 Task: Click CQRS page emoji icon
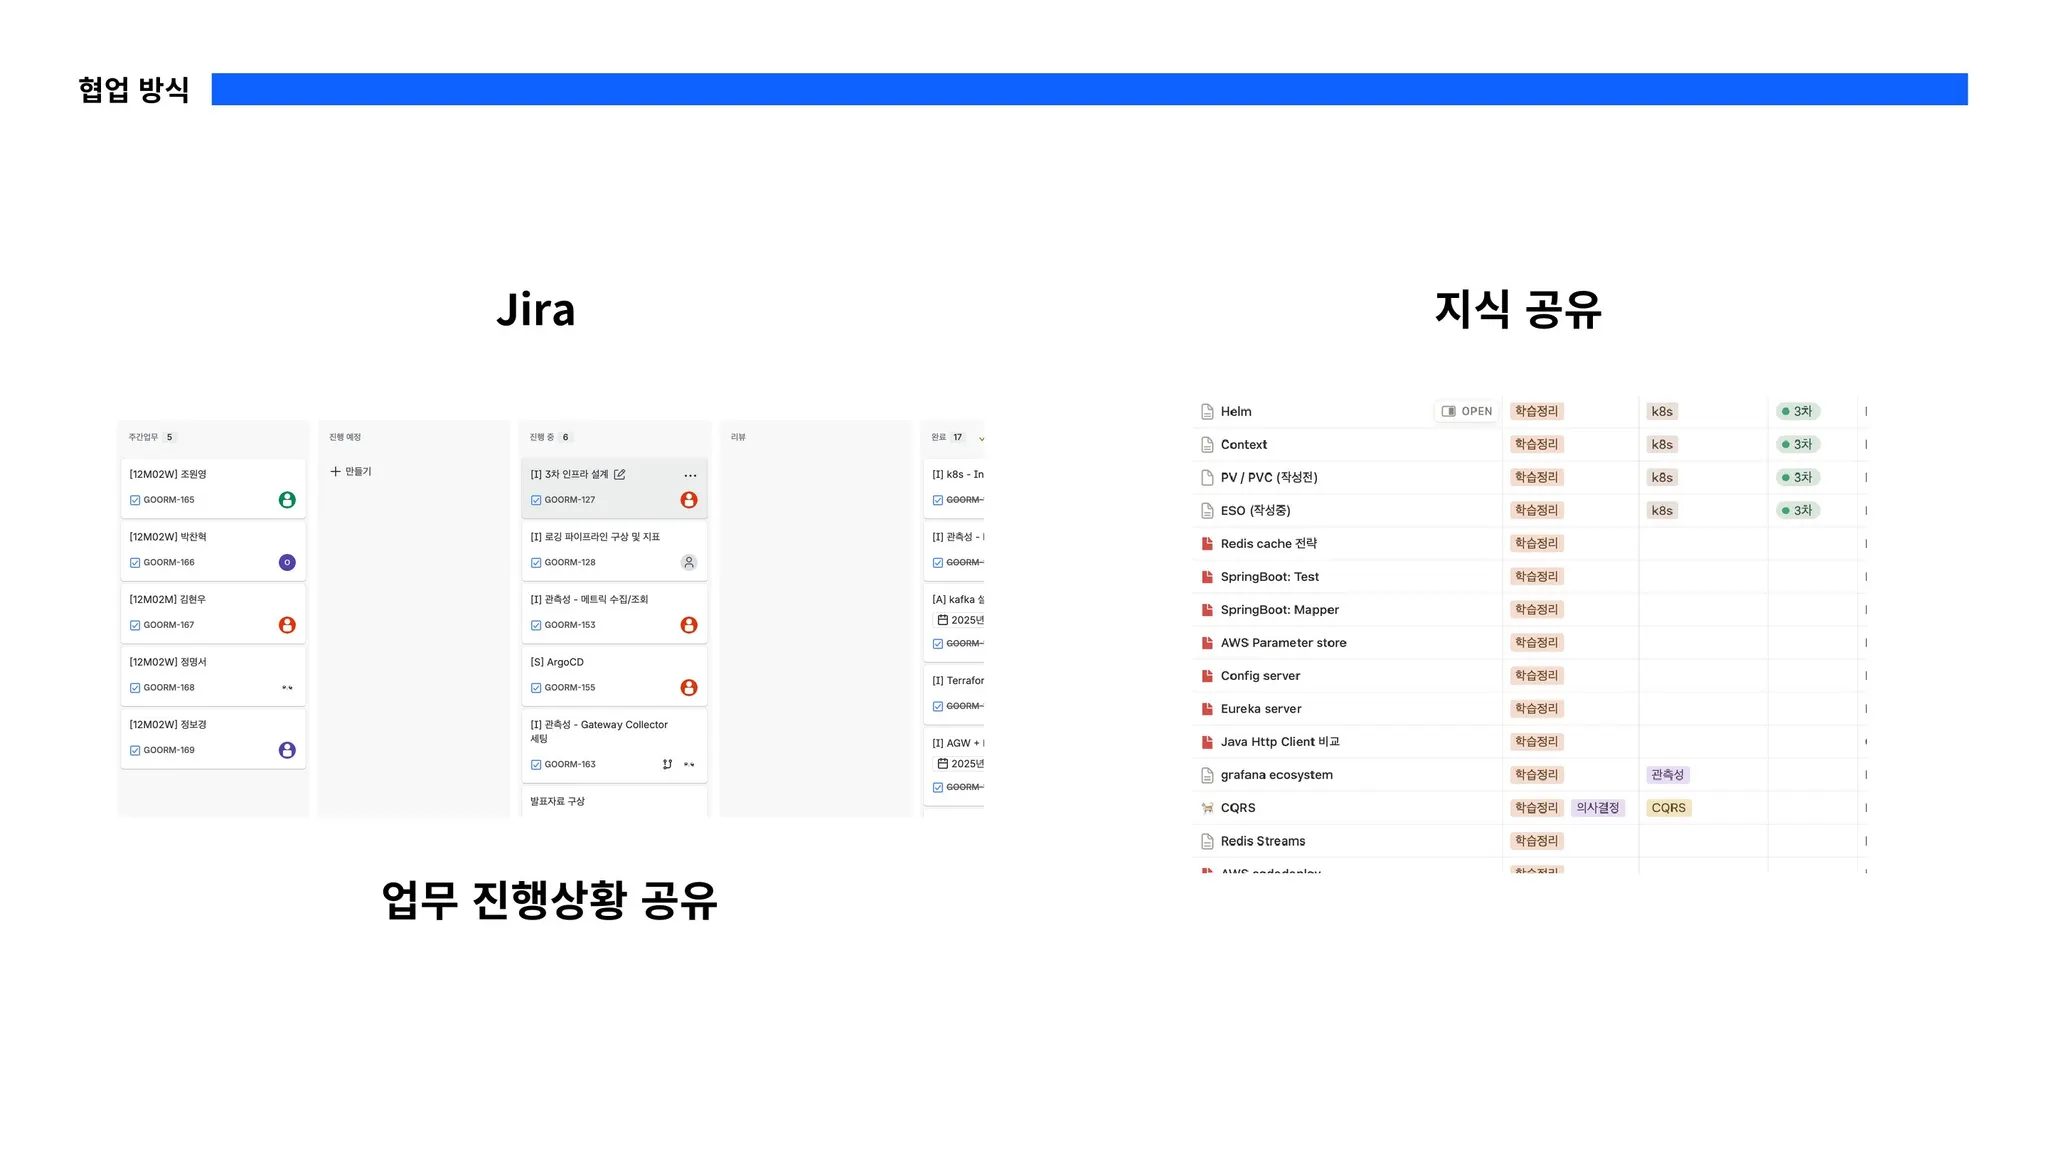1207,808
